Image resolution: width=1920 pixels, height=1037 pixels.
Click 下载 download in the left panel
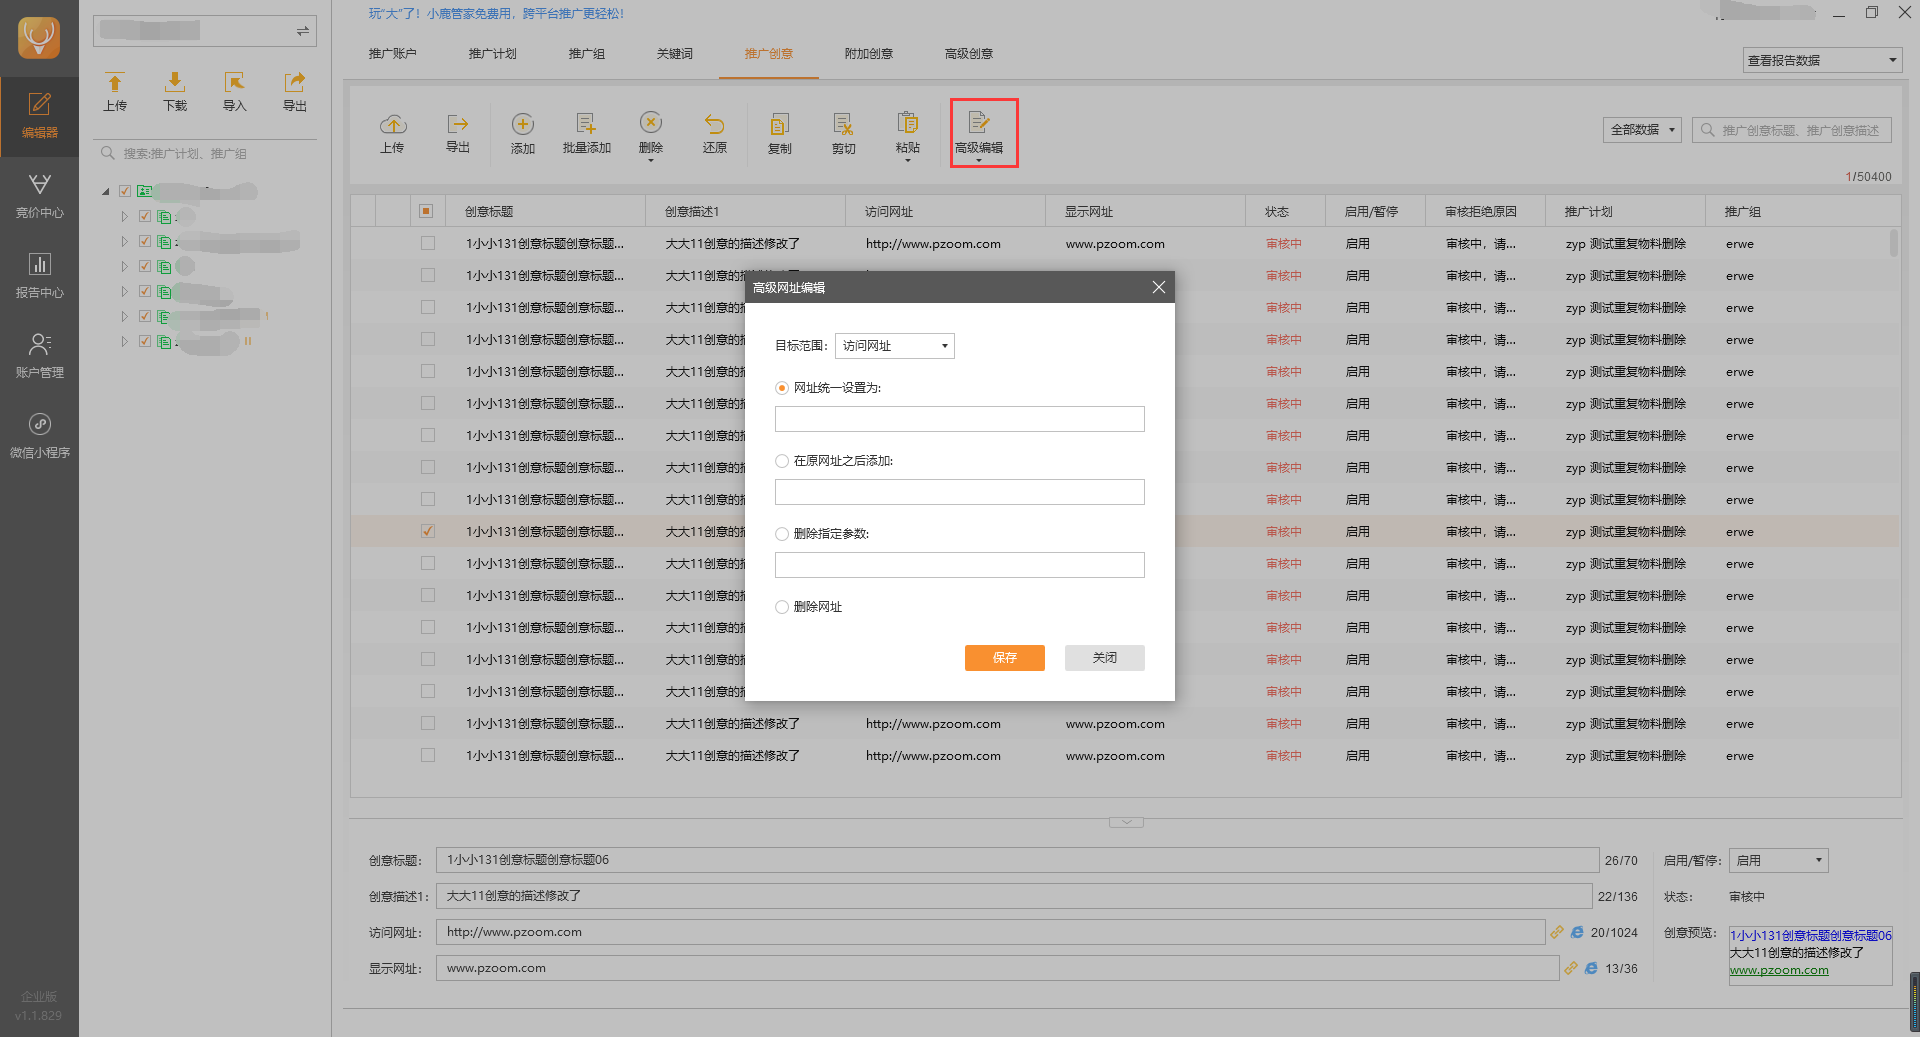pyautogui.click(x=175, y=92)
